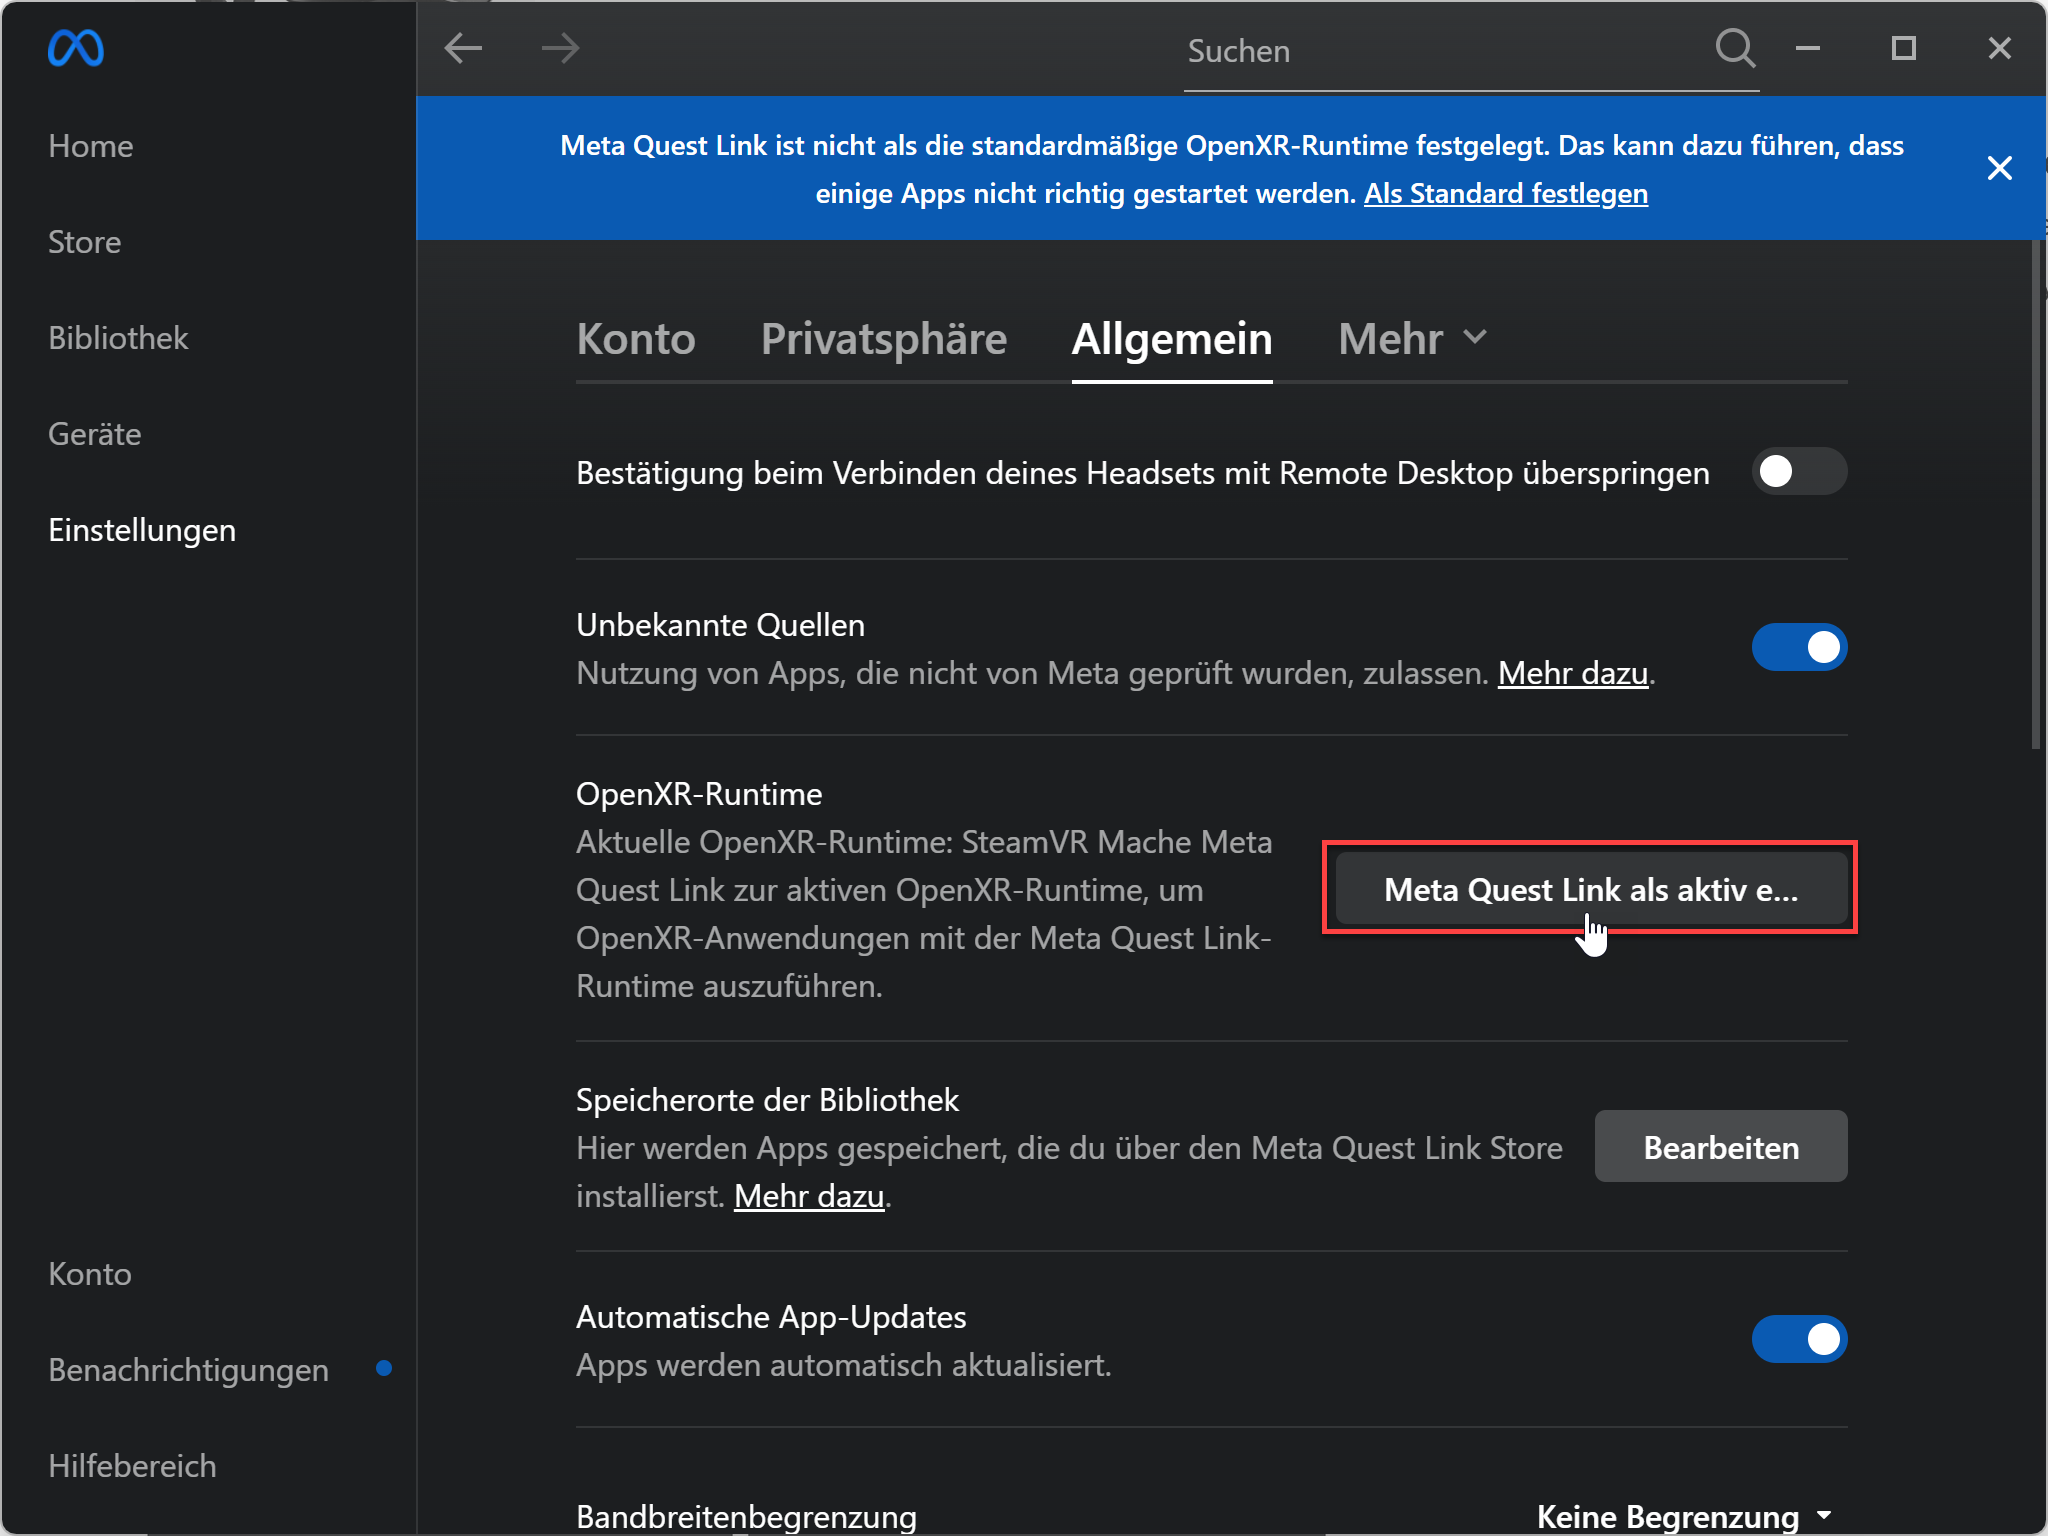Minimize the Meta Quest Link window
2048x1536 pixels.
pyautogui.click(x=1807, y=48)
